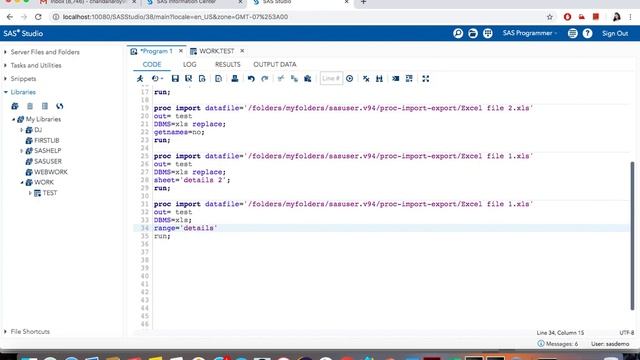
Task: Click the properties icon in the Libraries pane
Action: click(x=45, y=106)
